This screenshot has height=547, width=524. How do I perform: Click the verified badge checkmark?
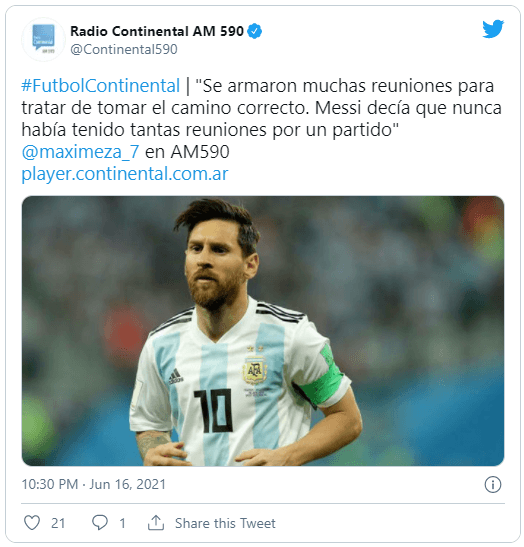coord(255,31)
